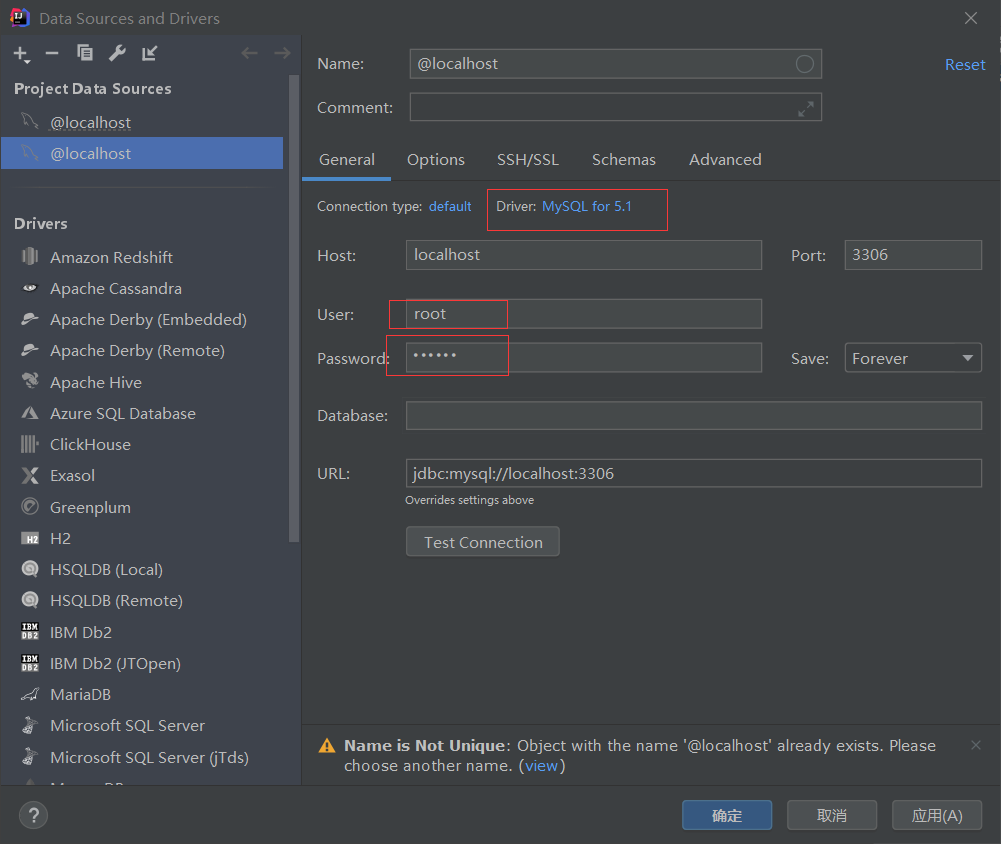Click Reset link
The width and height of the screenshot is (1001, 844).
point(965,64)
